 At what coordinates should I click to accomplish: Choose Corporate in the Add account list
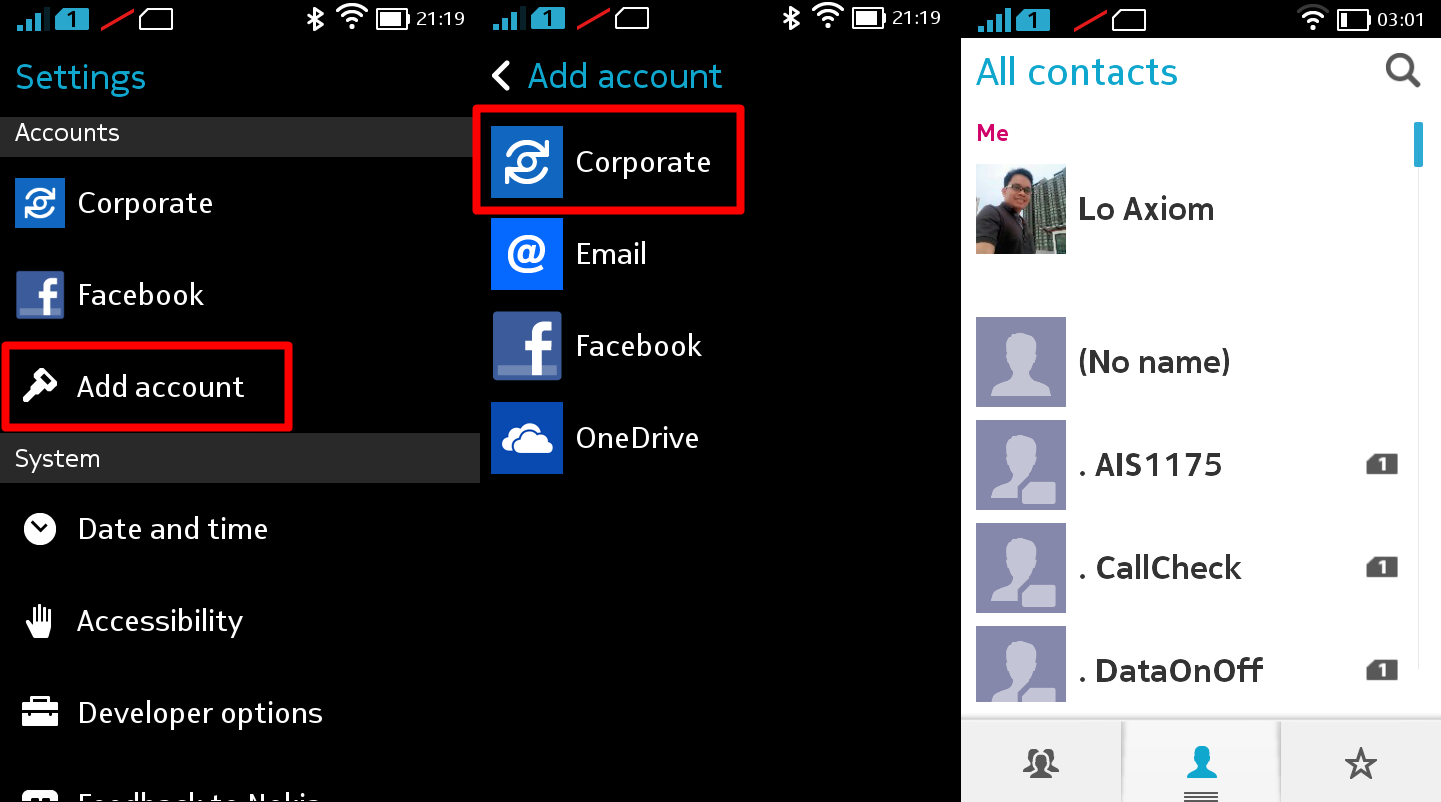[x=608, y=162]
